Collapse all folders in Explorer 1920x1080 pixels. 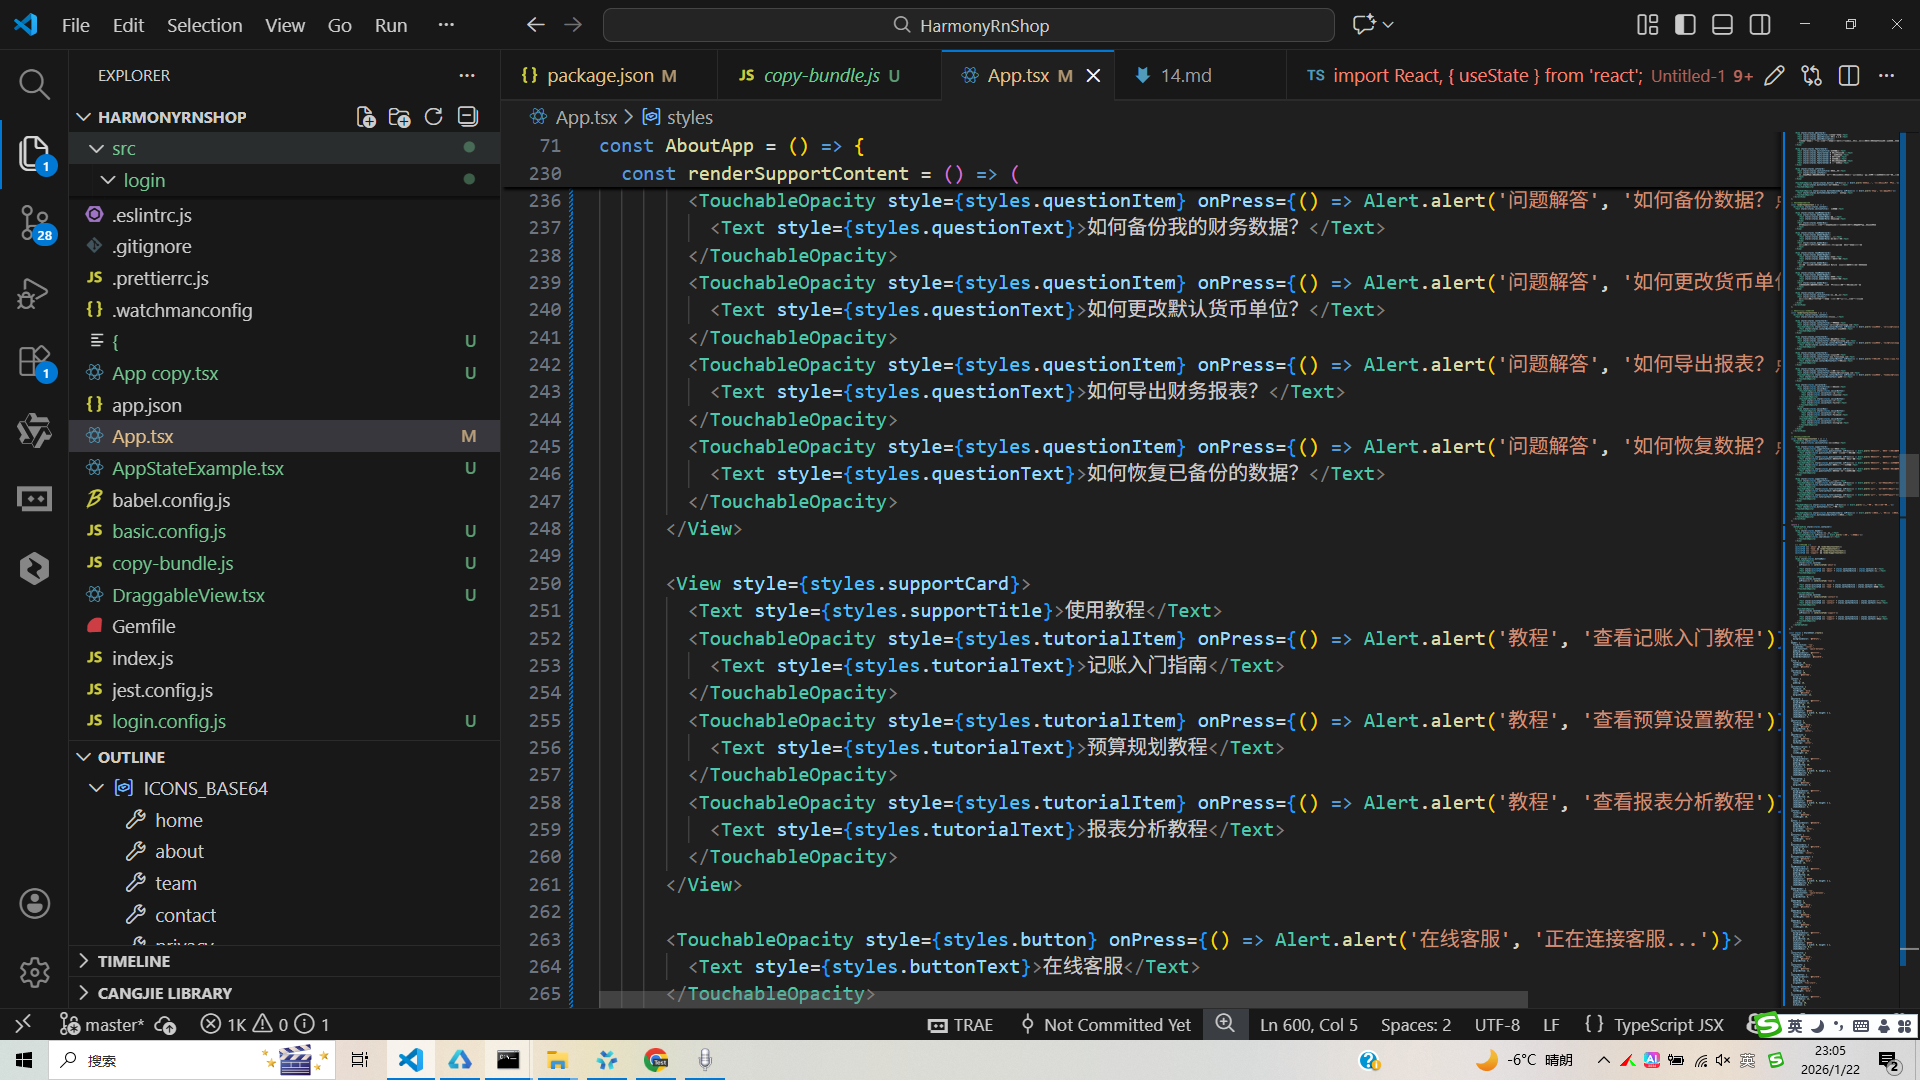click(x=467, y=117)
